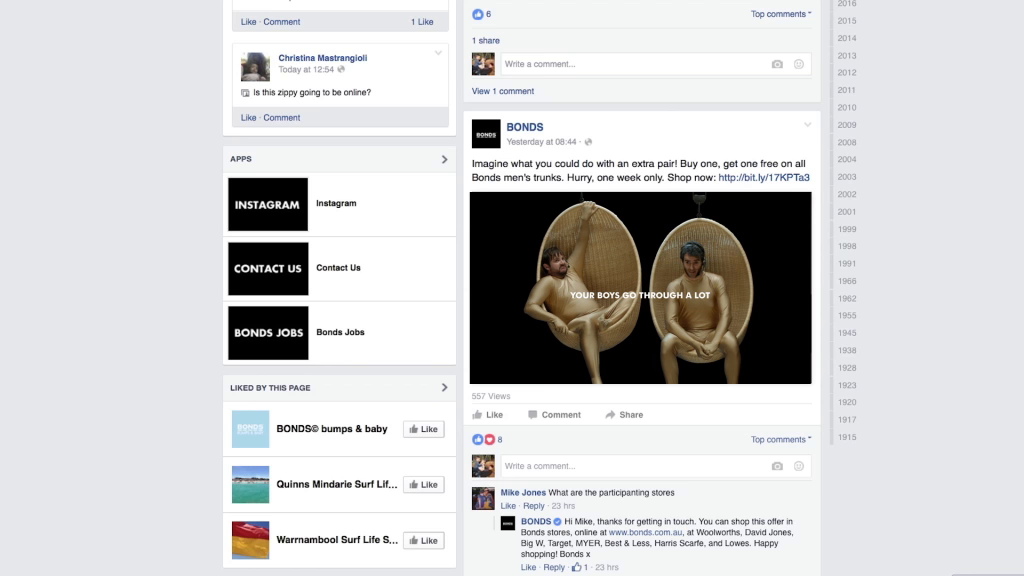Click camera icon in top comment box

[776, 64]
